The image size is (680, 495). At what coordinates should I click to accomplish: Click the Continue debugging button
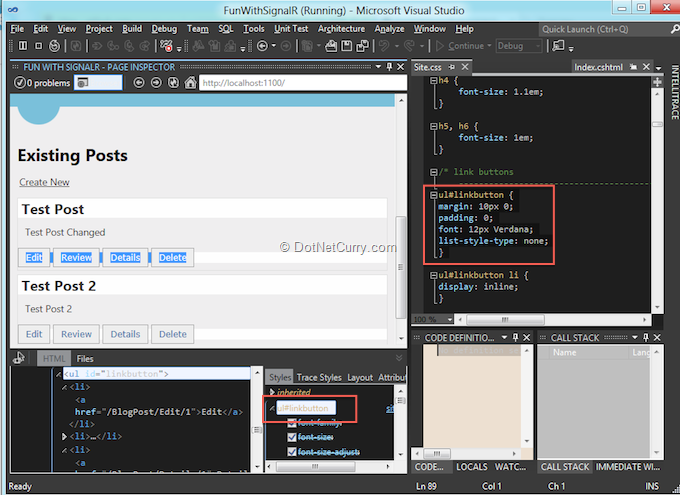tap(463, 46)
